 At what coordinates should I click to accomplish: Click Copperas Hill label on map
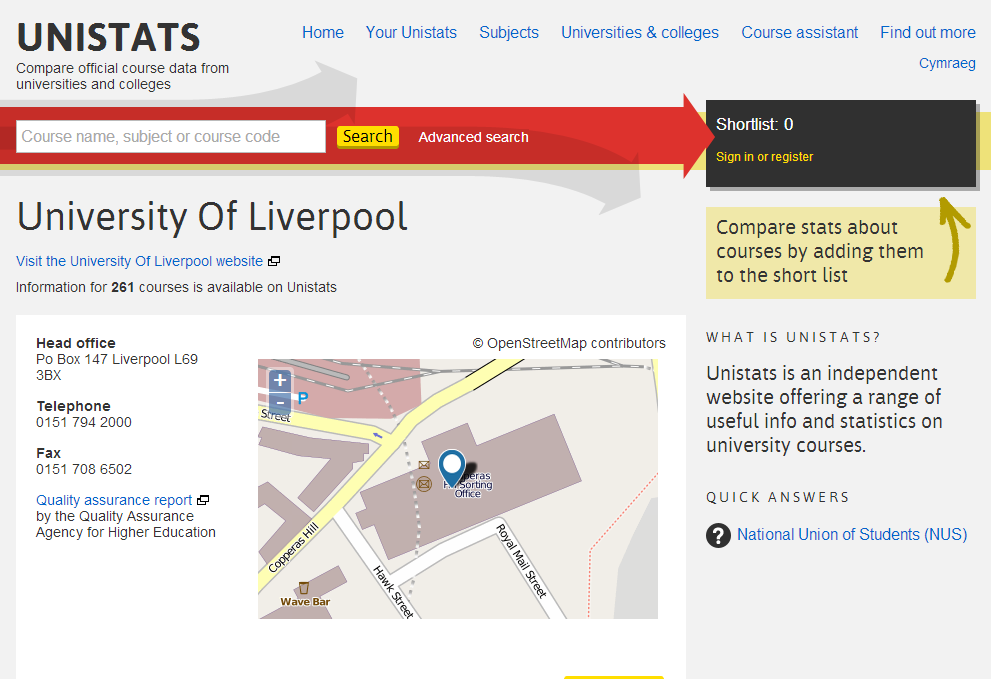pos(293,548)
